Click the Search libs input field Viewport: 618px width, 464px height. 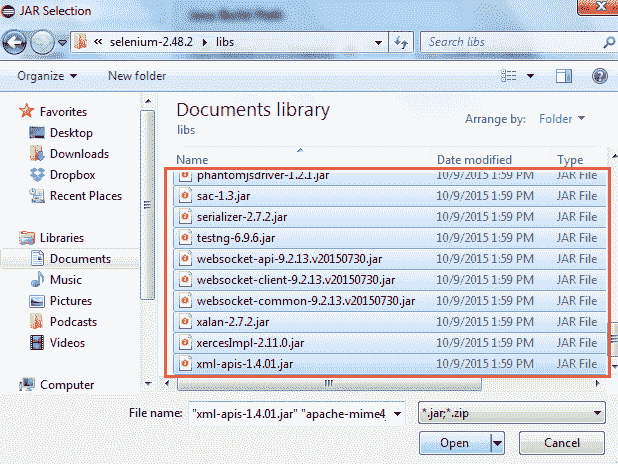(x=512, y=42)
